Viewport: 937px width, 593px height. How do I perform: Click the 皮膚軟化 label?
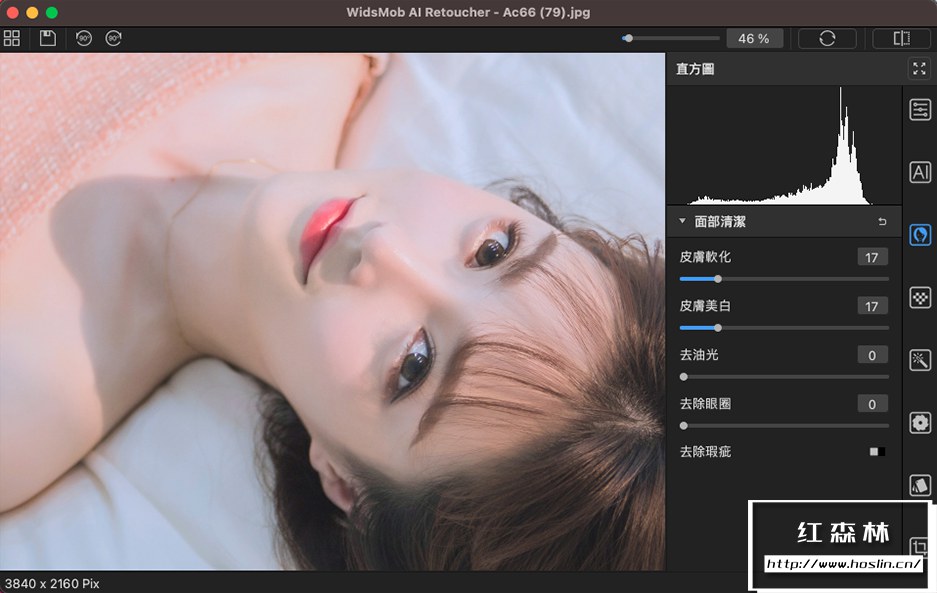(x=705, y=257)
